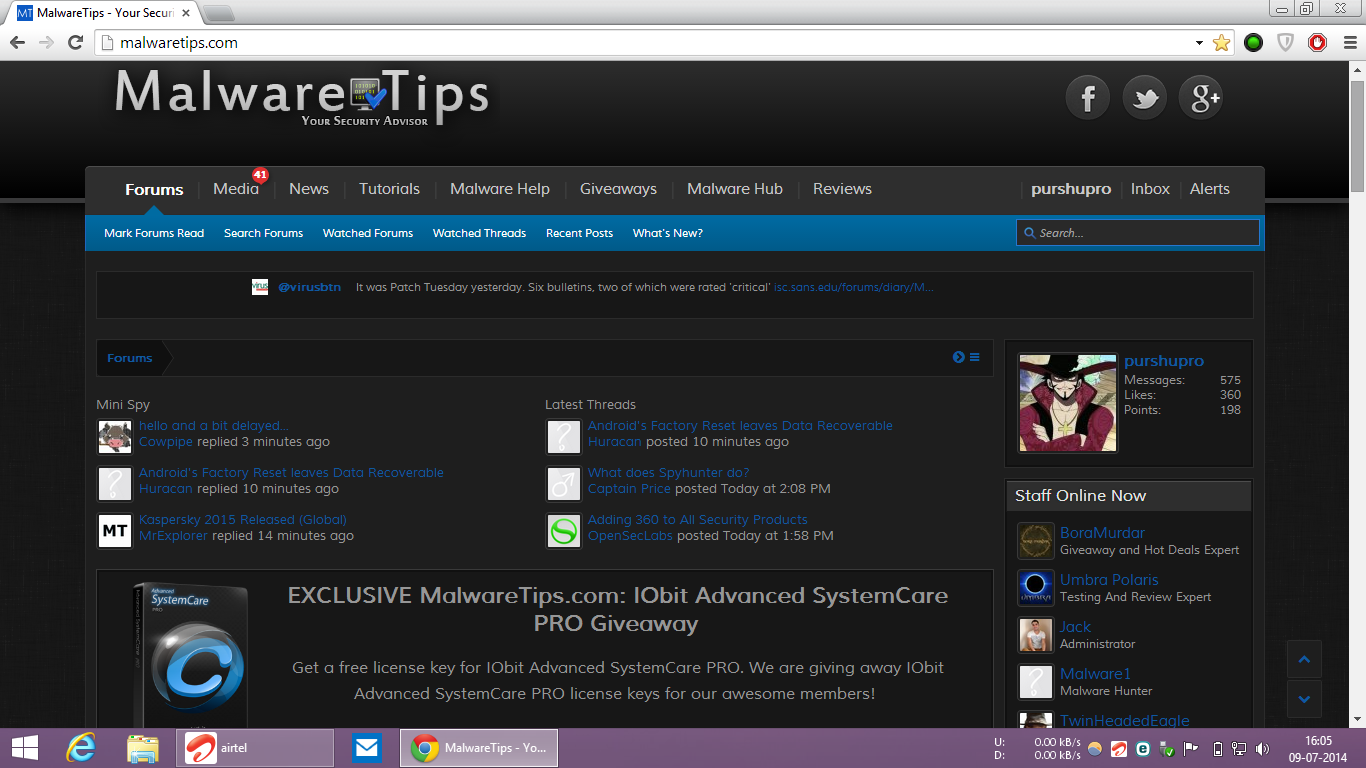Open the red stop-hand ad blocker extension

[1318, 43]
